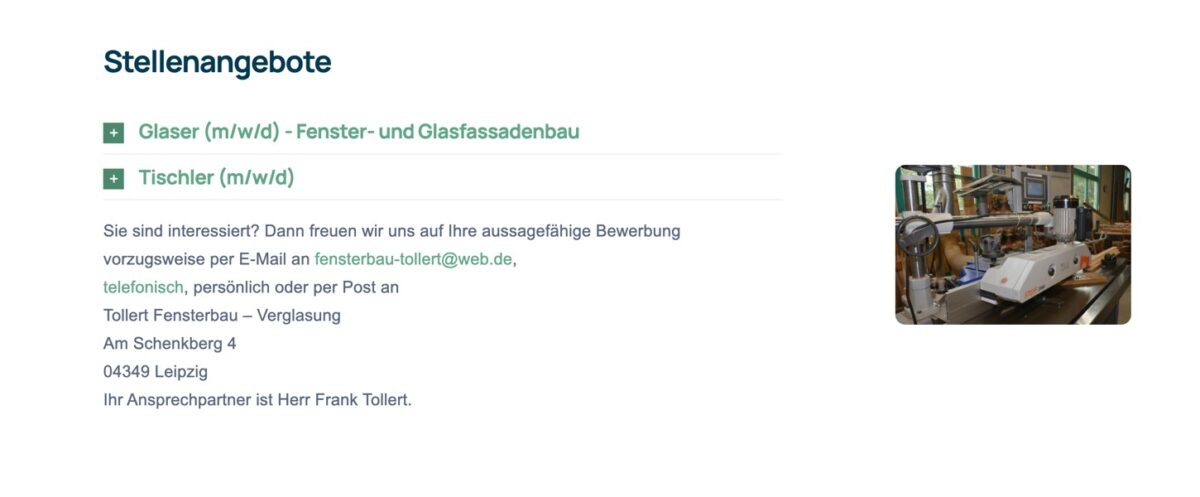Click the 'Sie sind interessiert?' sentence
Screen dimensions: 1200x497
click(392, 231)
